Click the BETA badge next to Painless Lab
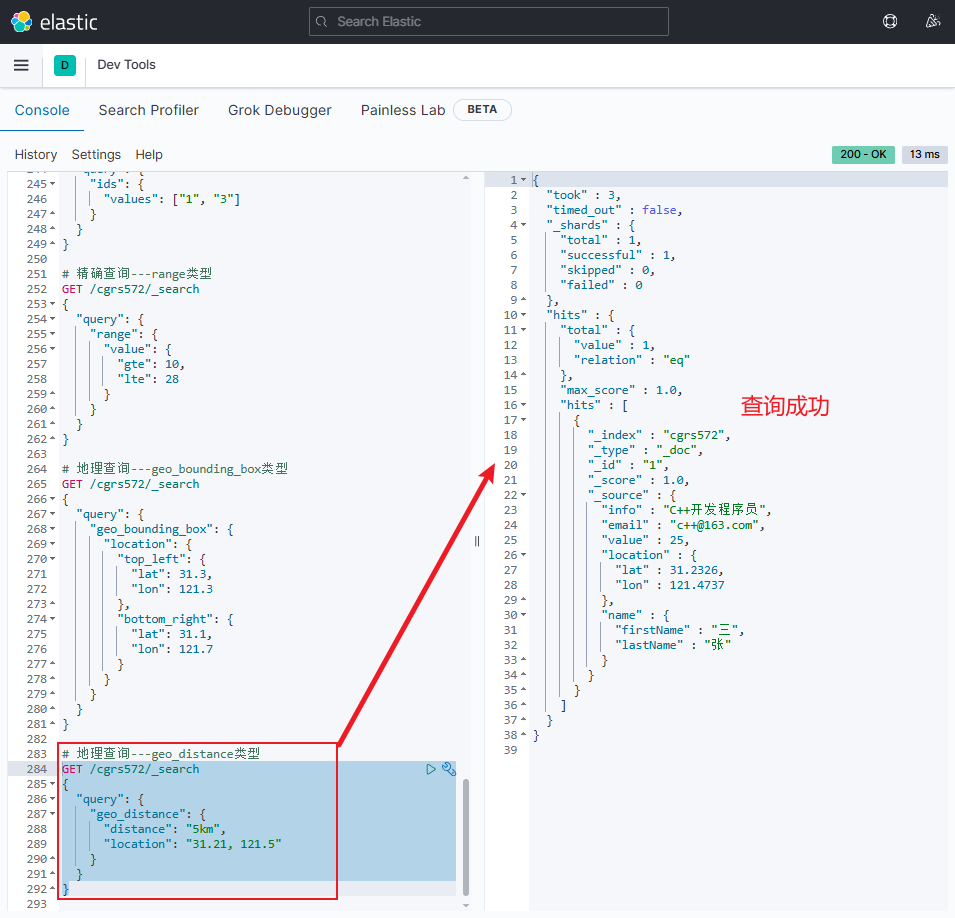The width and height of the screenshot is (955, 918). click(x=482, y=110)
